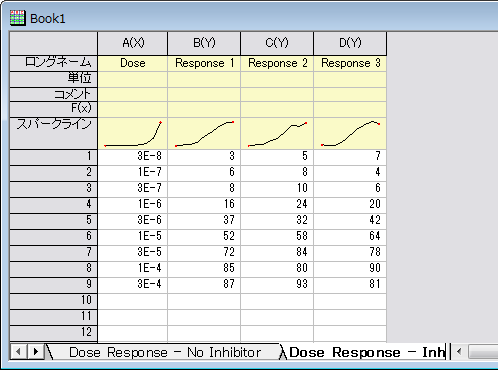Open the Dose column sparkline
The width and height of the screenshot is (498, 370).
(133, 133)
